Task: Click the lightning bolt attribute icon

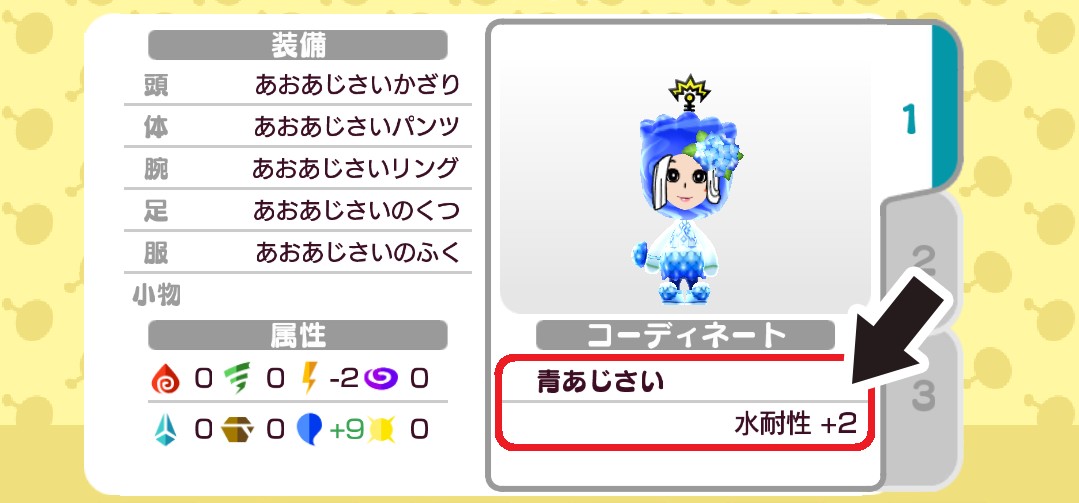Action: coord(310,378)
